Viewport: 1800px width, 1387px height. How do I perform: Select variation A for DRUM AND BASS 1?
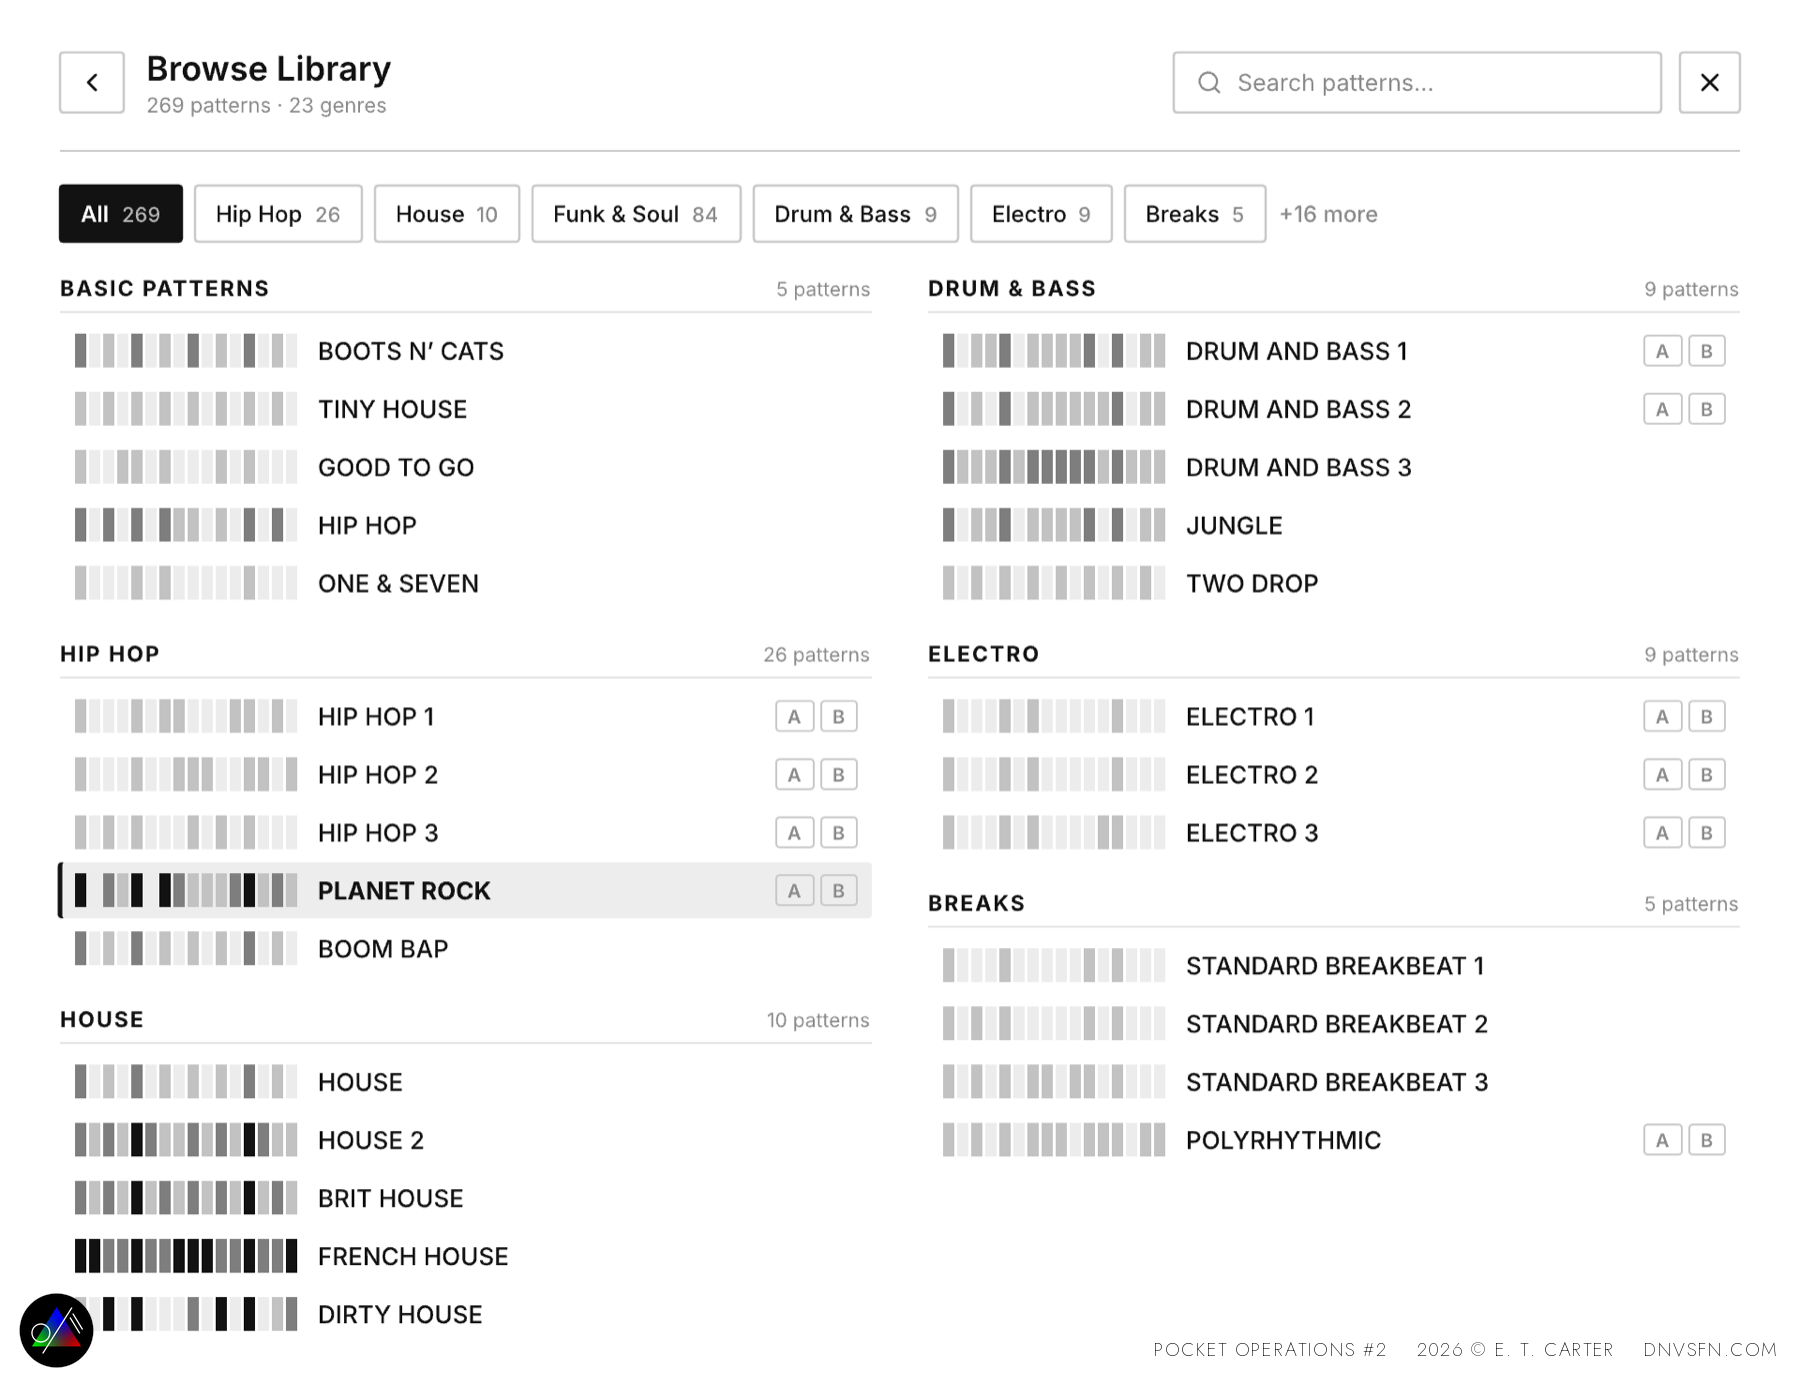coord(1662,351)
